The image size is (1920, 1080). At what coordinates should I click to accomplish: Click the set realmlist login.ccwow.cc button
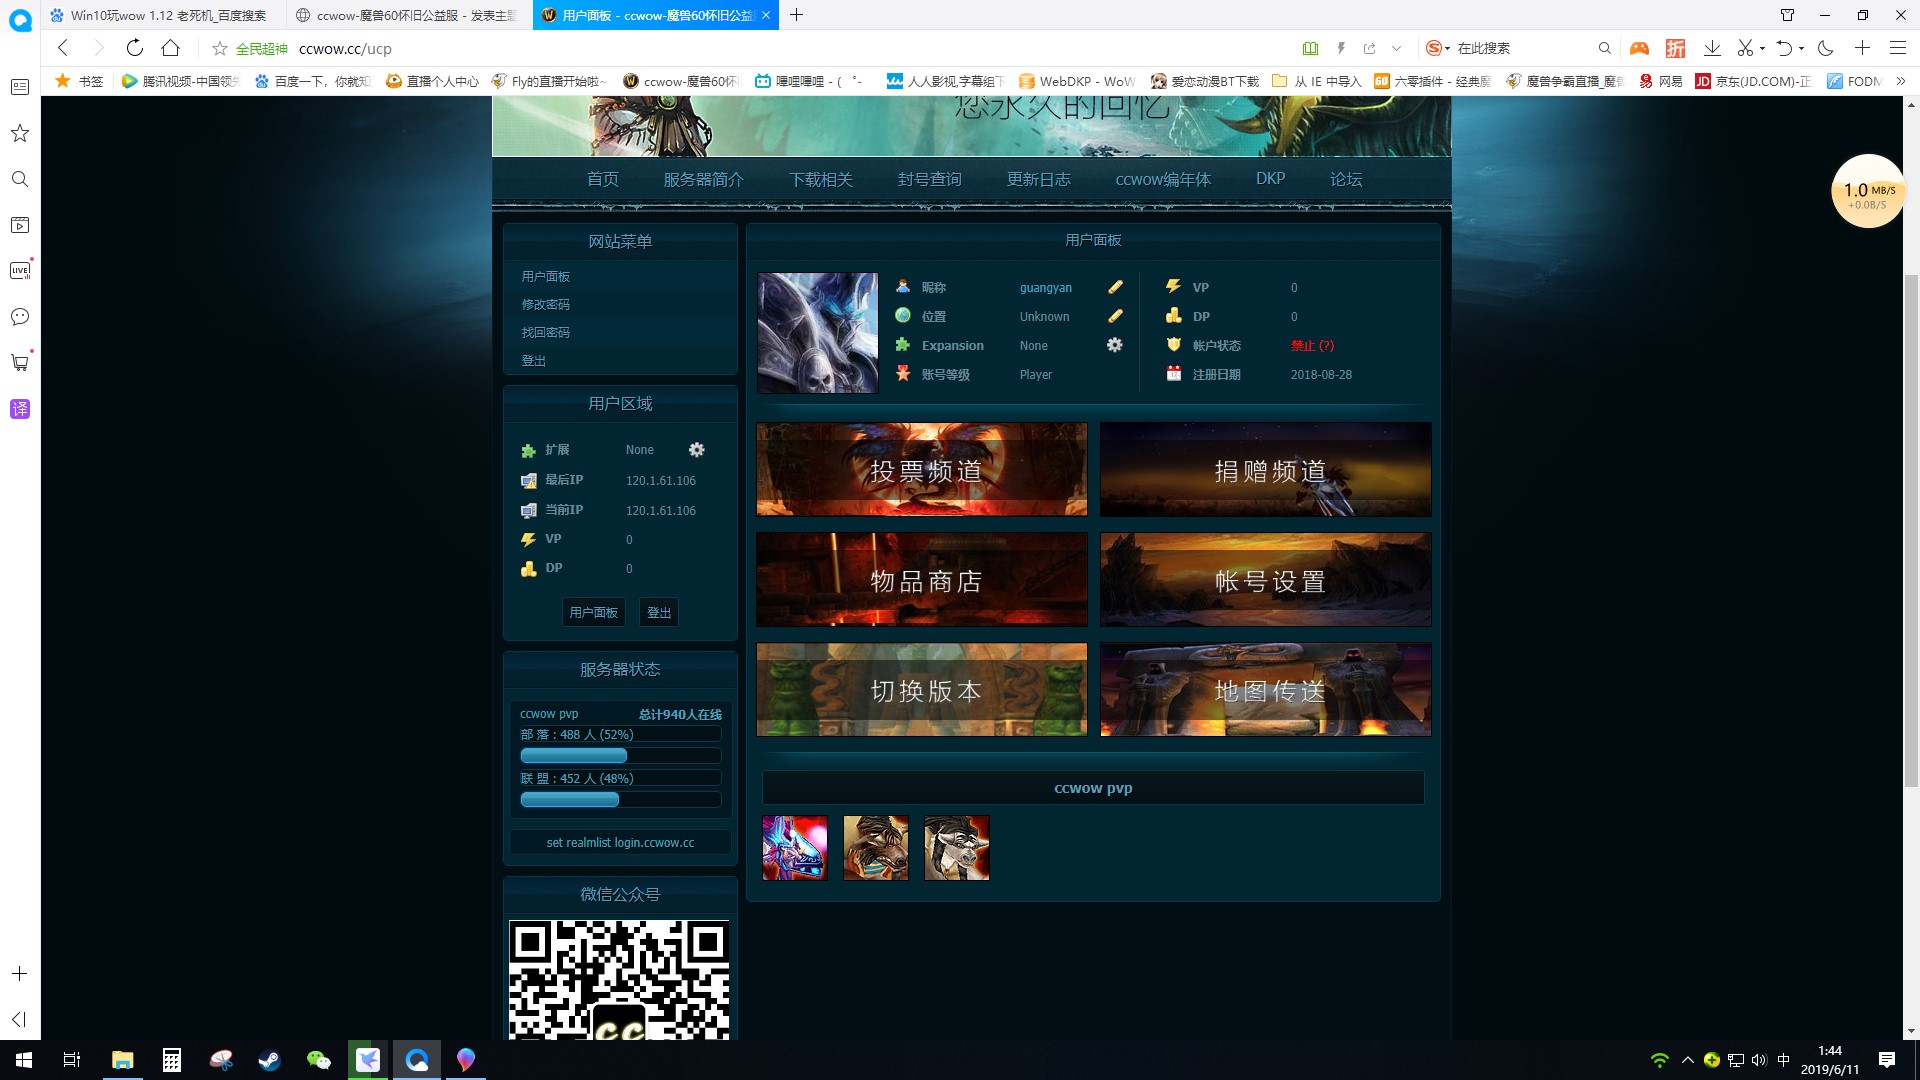tap(620, 843)
